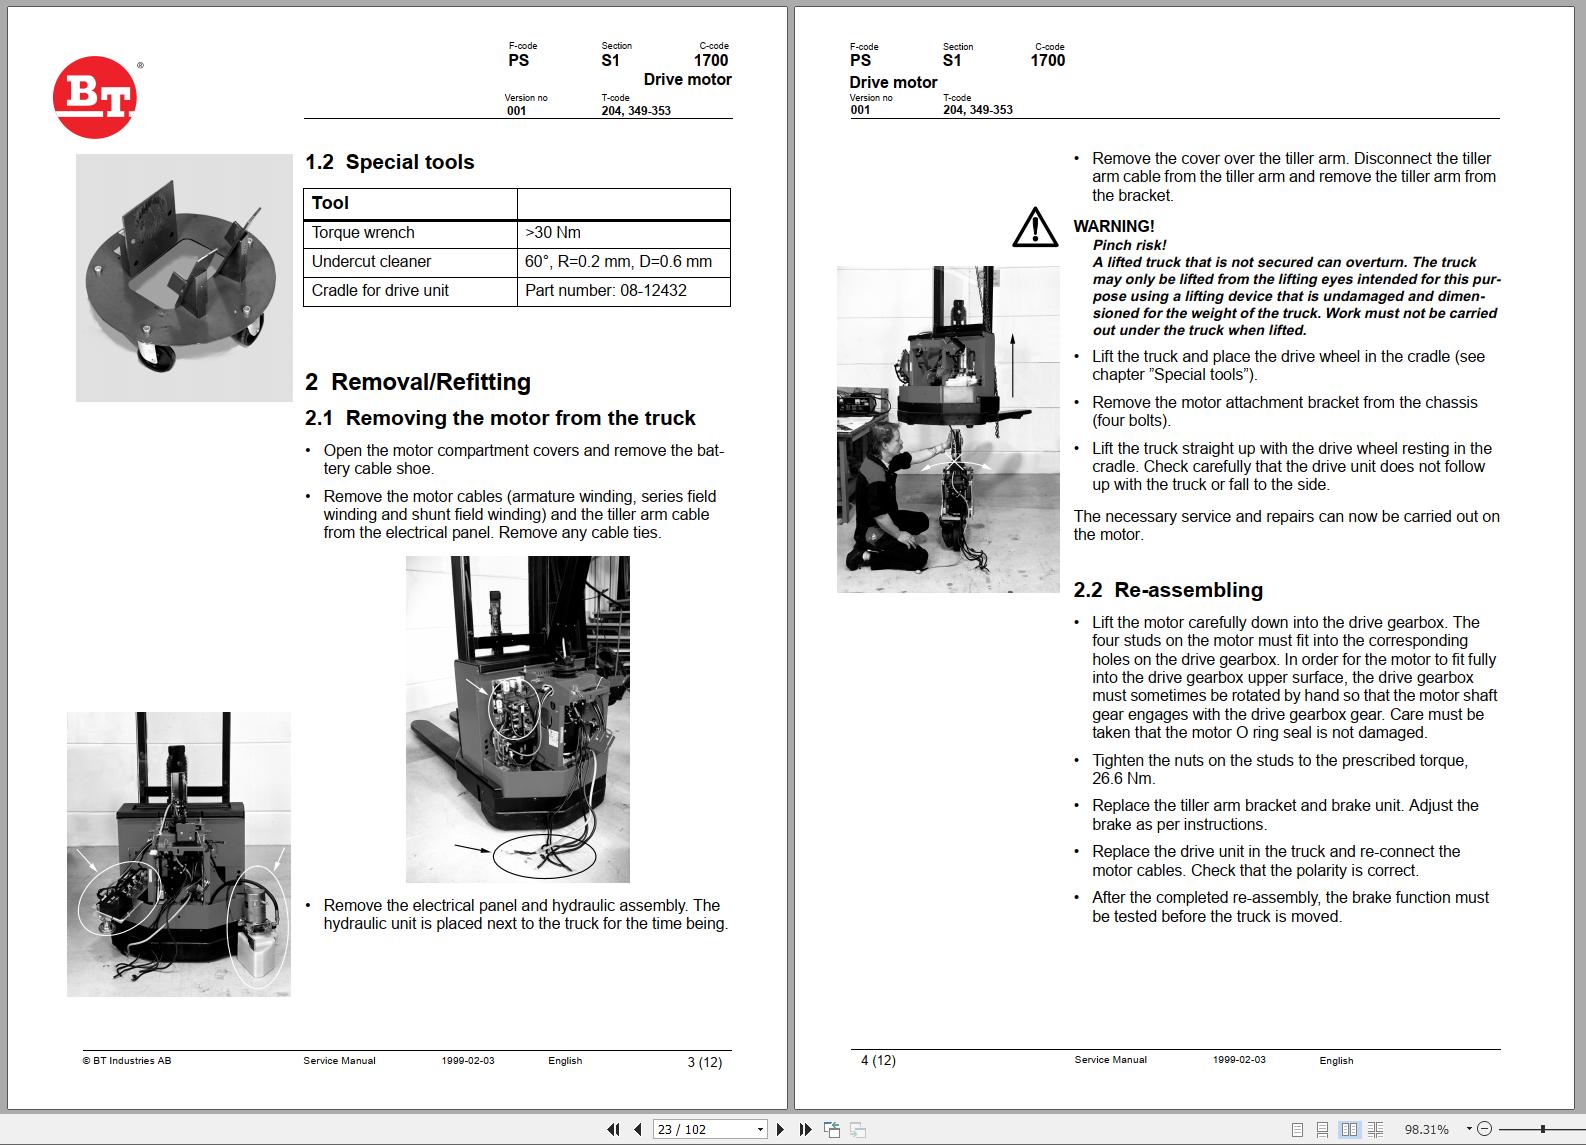Enable single page view layout
The width and height of the screenshot is (1586, 1145).
(x=1297, y=1129)
